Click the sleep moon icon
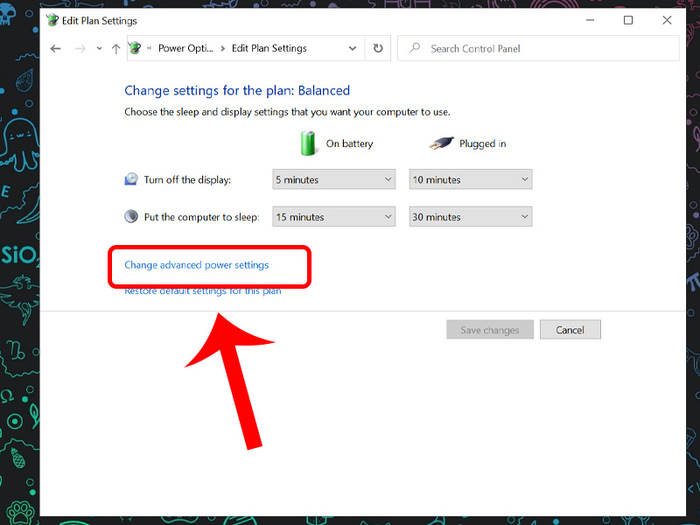This screenshot has width=700, height=525. 131,217
